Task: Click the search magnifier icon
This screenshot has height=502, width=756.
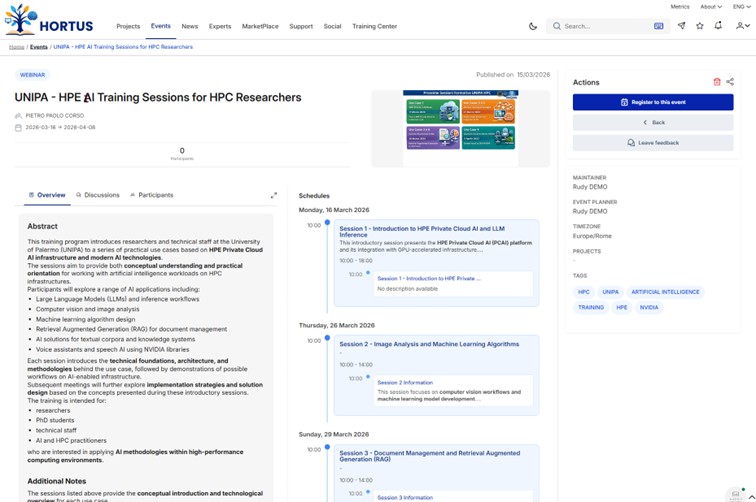Action: point(556,26)
